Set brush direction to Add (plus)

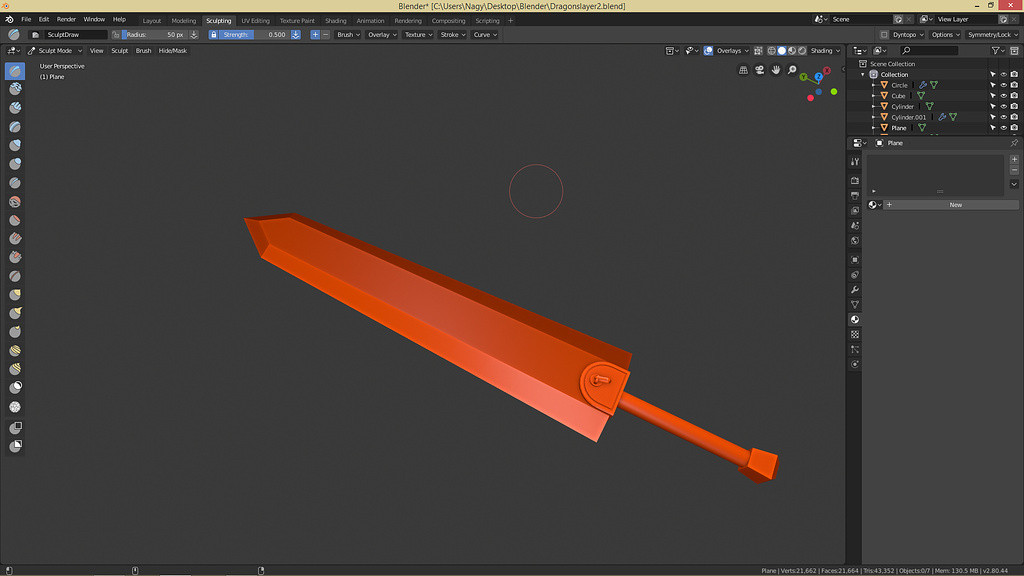pos(315,35)
